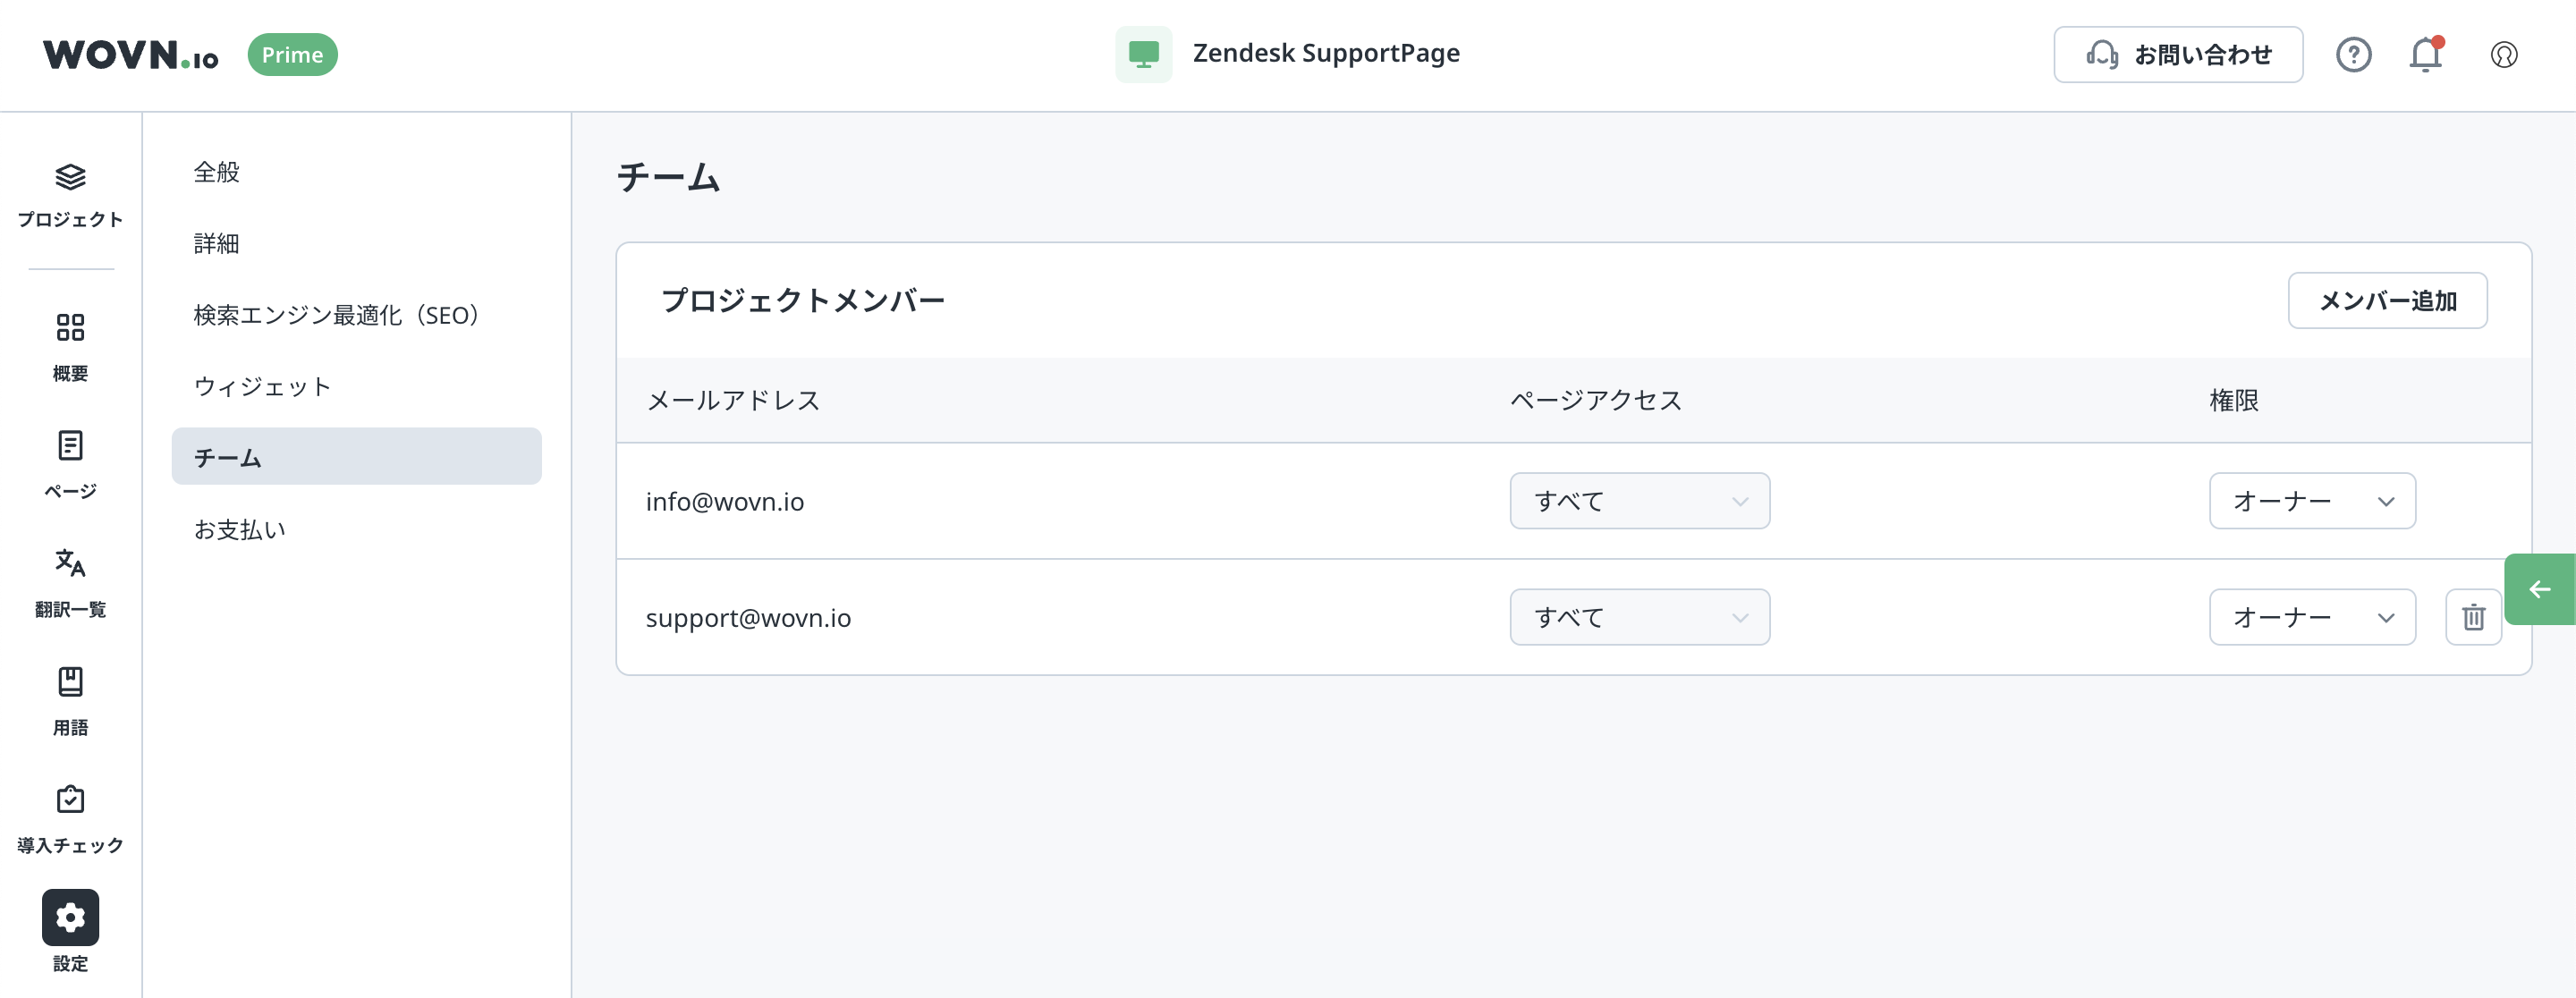2576x998 pixels.
Task: Expand page access dropdown for info@wovn.io
Action: [1639, 501]
